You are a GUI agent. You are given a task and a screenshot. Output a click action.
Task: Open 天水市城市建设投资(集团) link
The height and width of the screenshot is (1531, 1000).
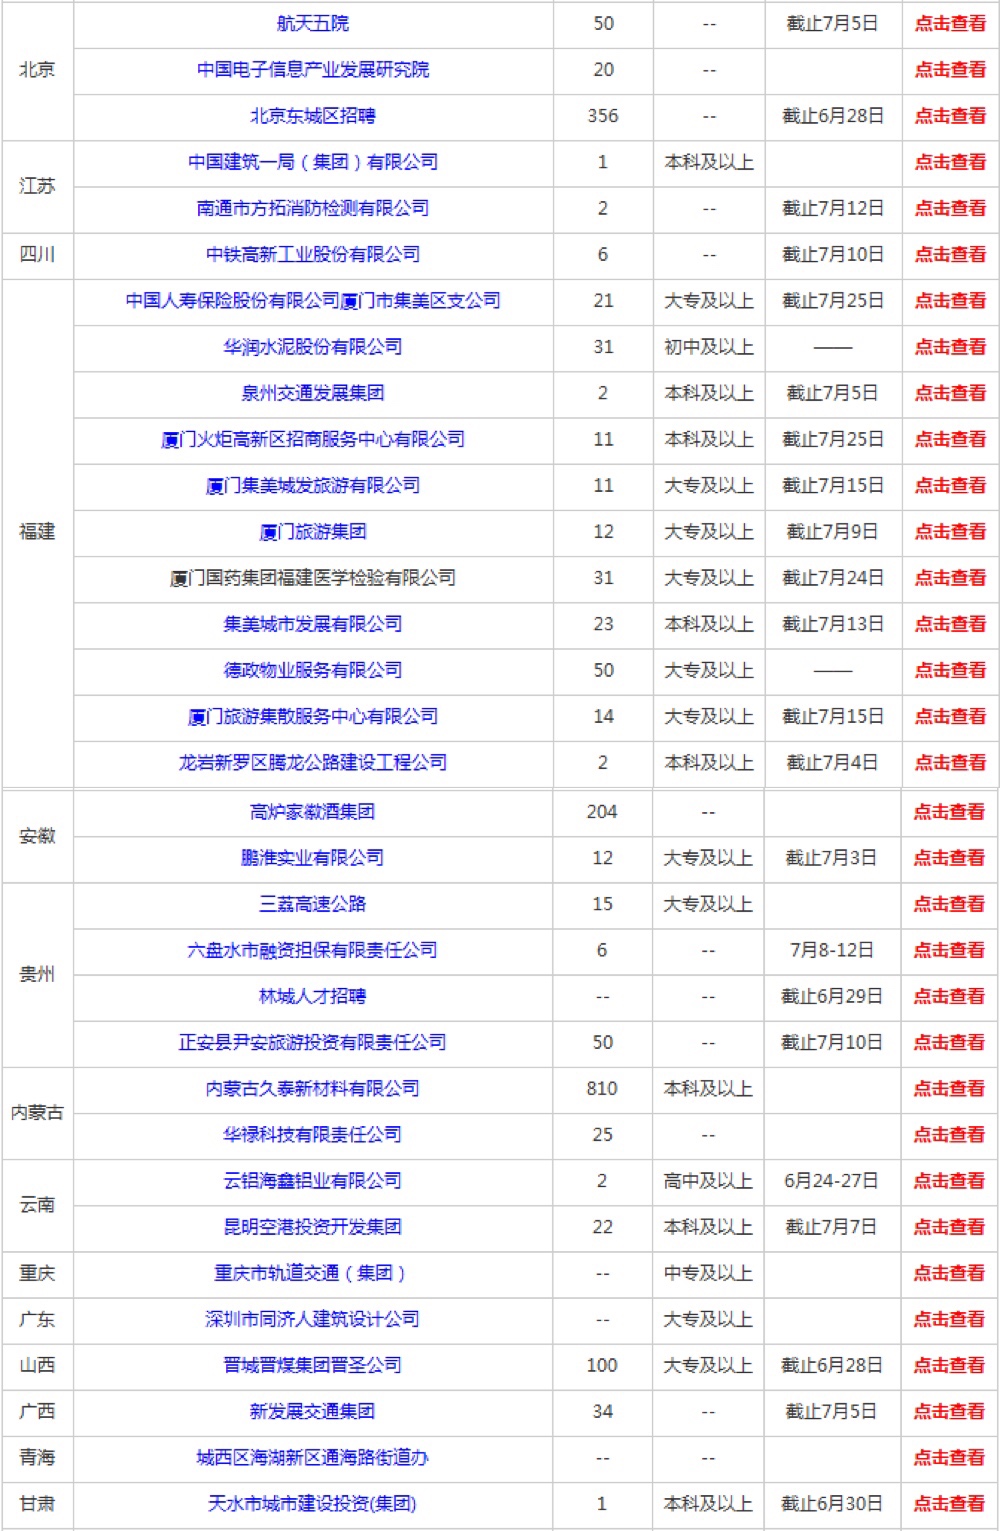313,1503
